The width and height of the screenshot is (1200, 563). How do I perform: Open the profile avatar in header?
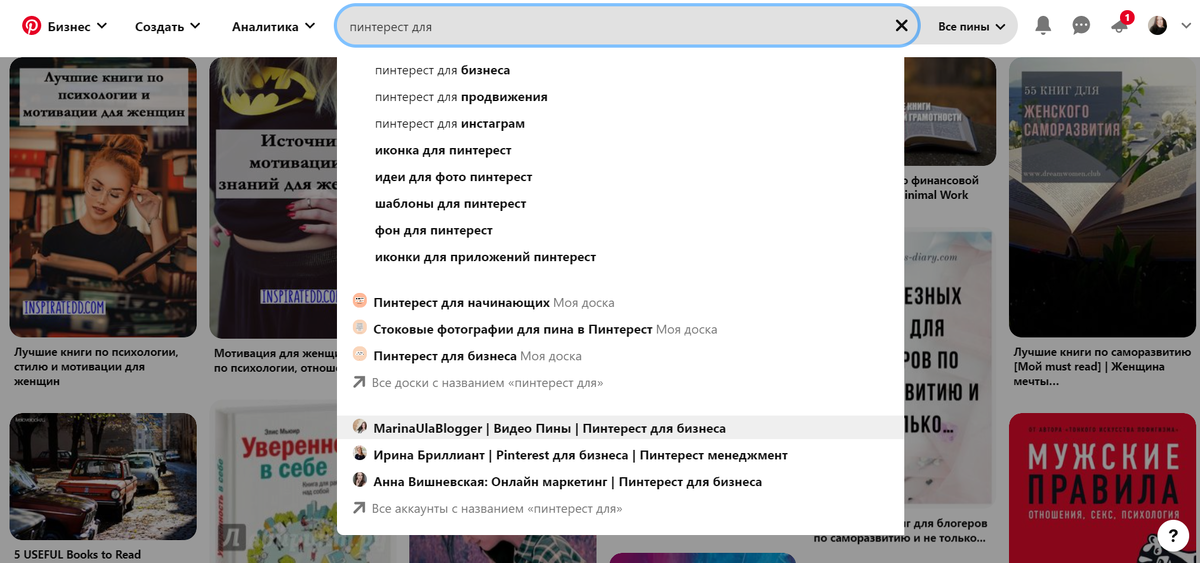point(1157,26)
